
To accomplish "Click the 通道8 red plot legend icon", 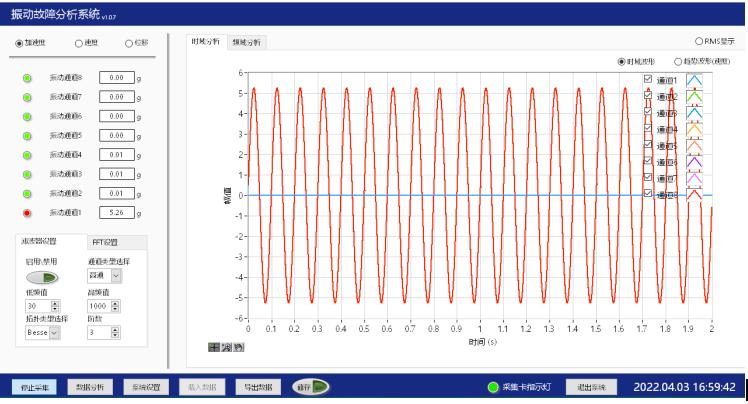I will (694, 193).
